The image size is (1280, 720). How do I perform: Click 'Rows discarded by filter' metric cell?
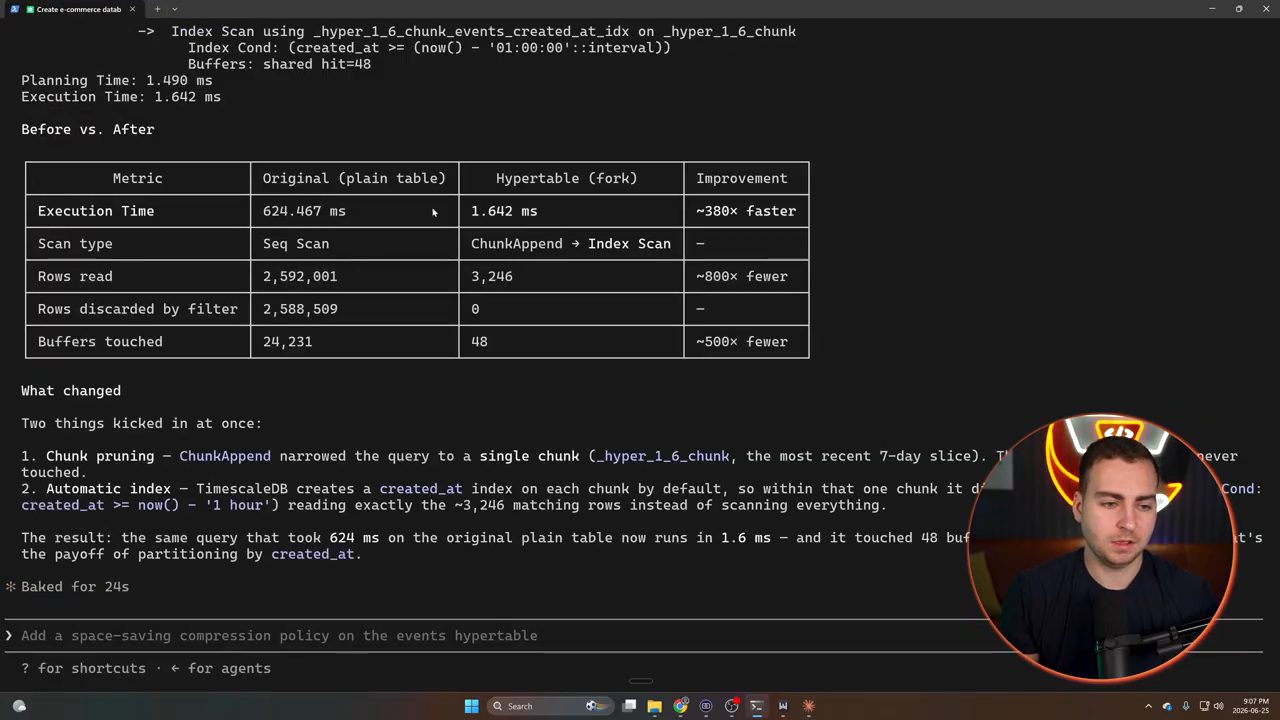[x=138, y=309]
